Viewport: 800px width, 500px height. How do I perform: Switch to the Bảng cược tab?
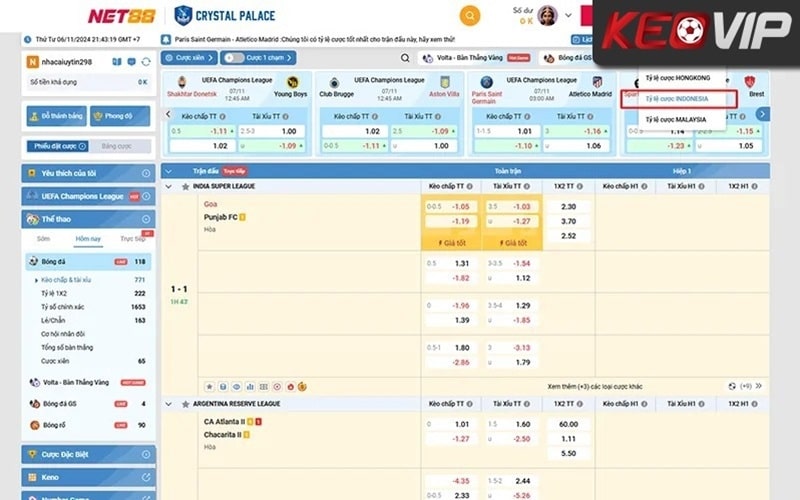[x=117, y=146]
